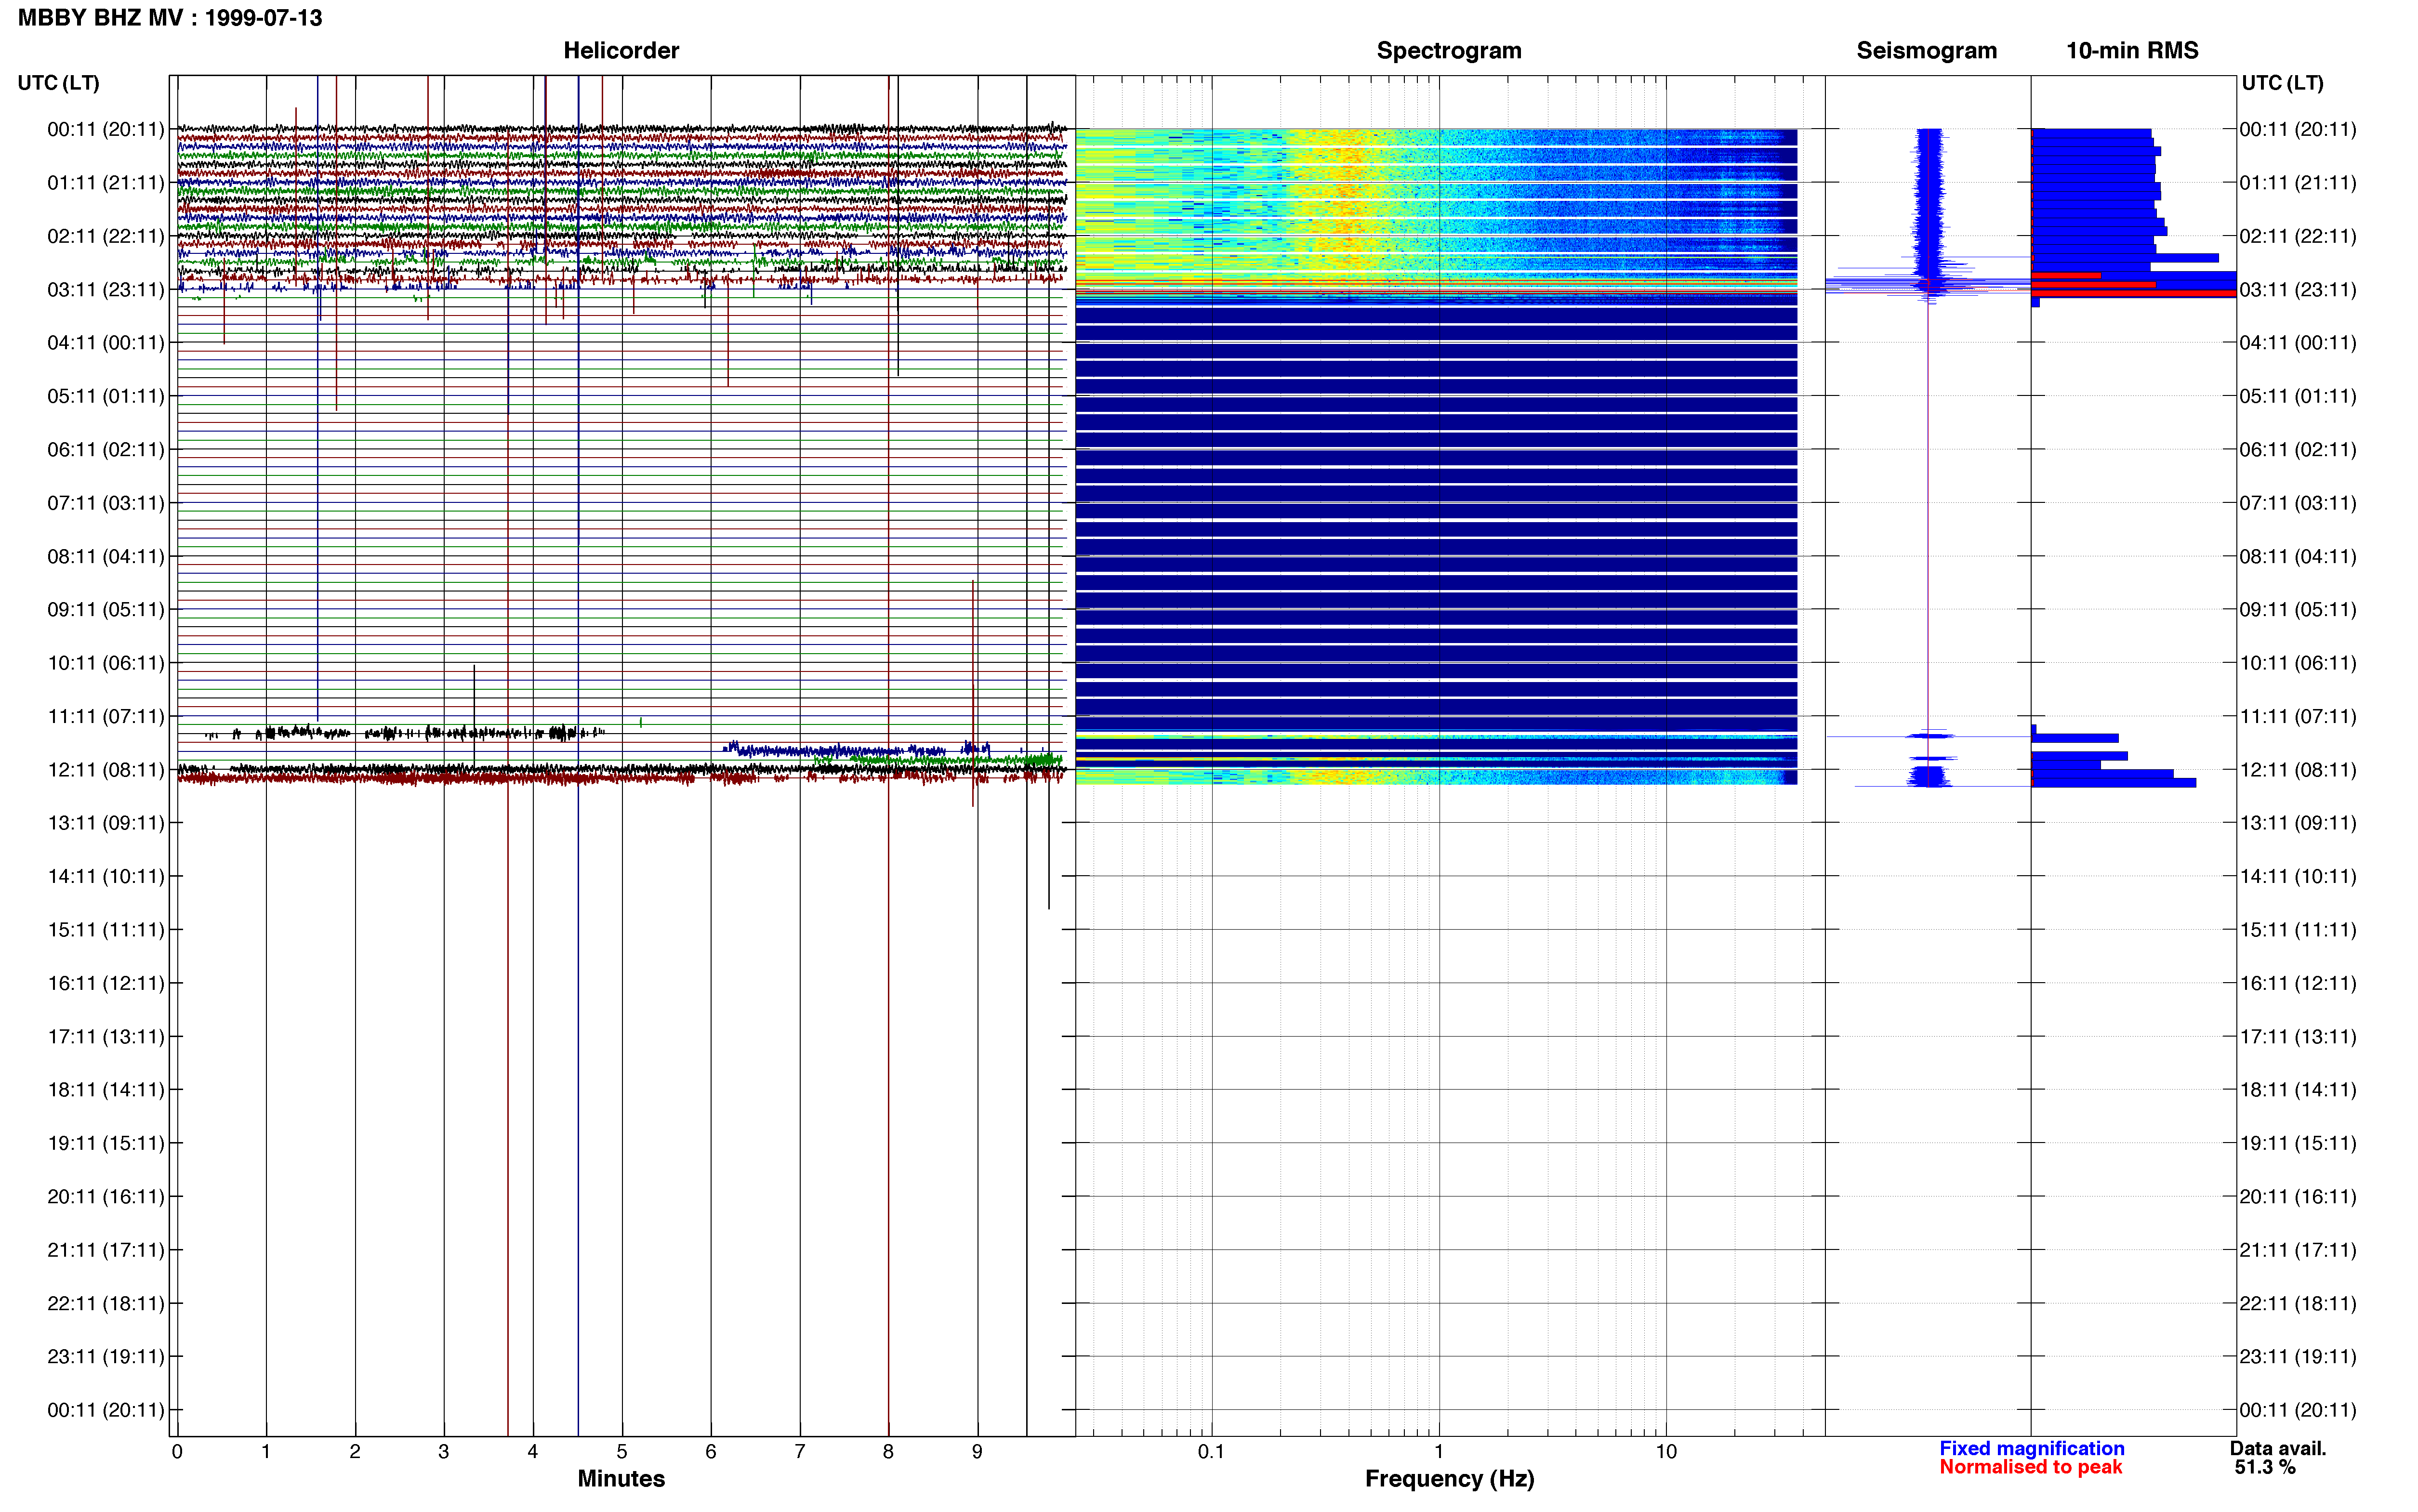2418x1512 pixels.
Task: Click the left '16:11 (12:11)' time label
Action: pos(106,983)
